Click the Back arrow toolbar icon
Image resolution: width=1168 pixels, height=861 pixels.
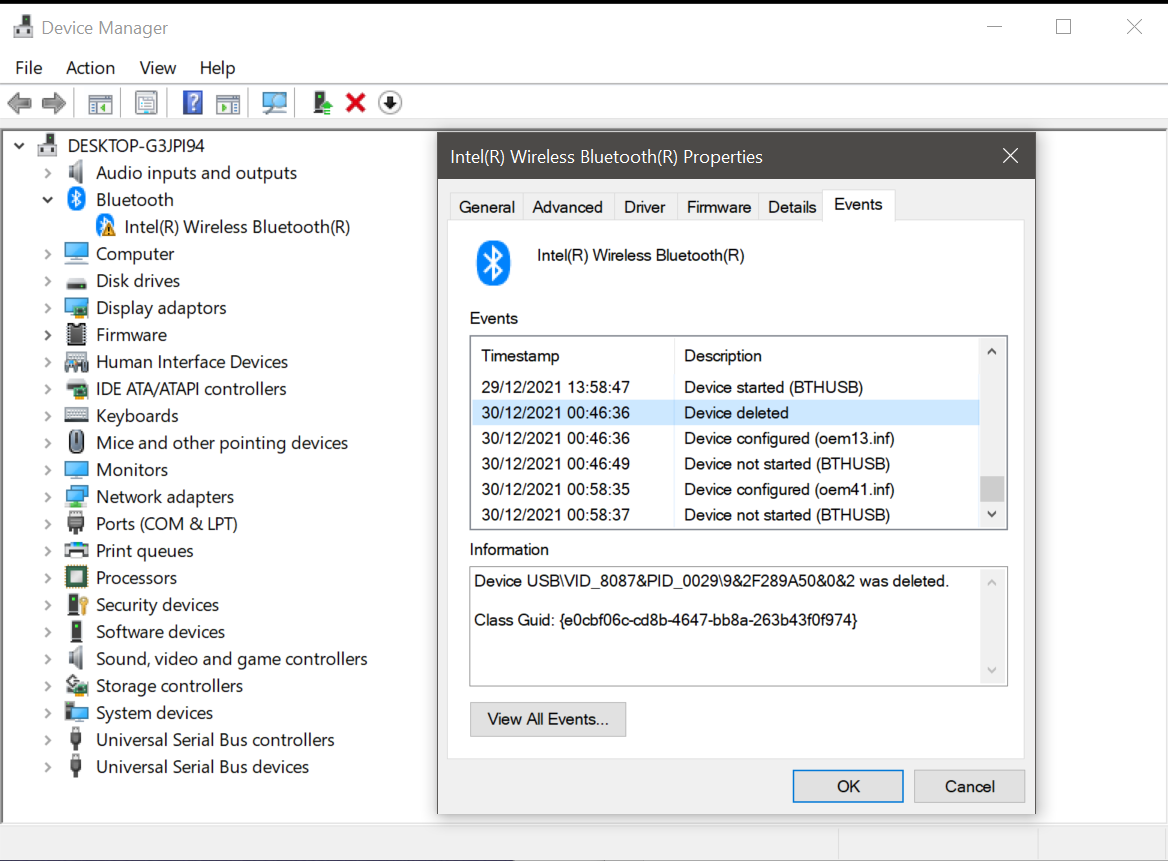(19, 103)
